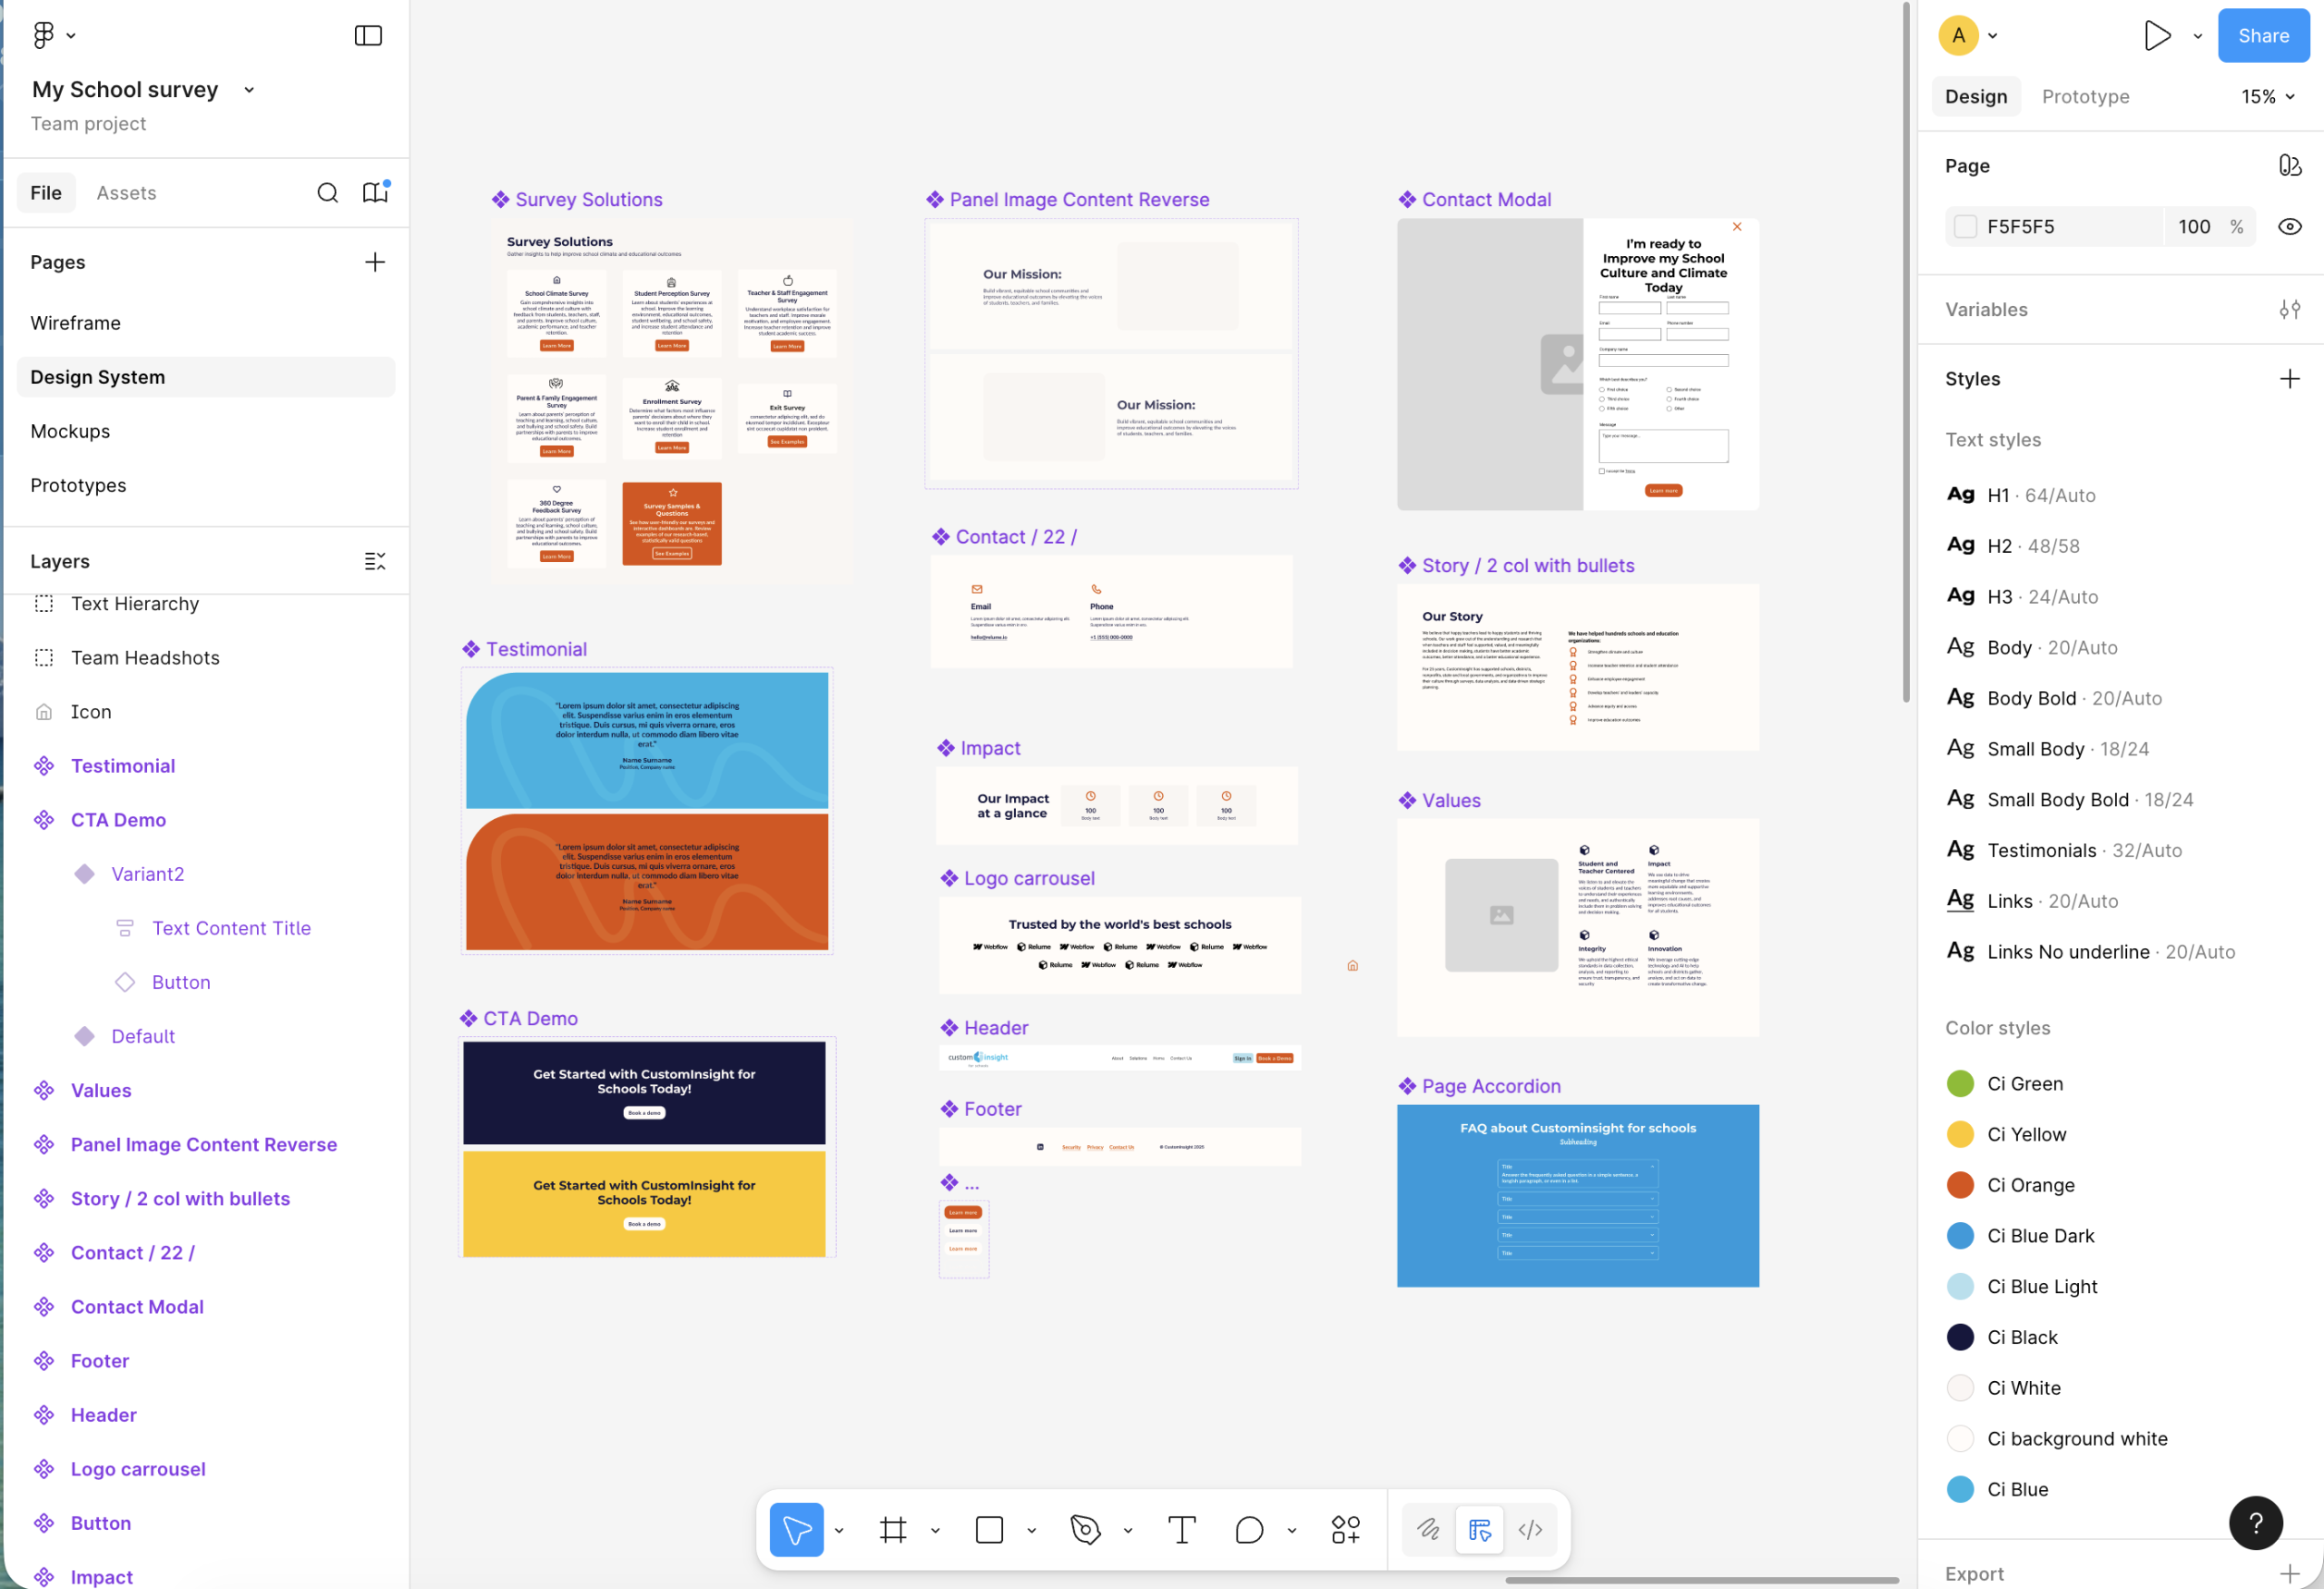Select the Pen tool
This screenshot has height=1589, width=2324.
1085,1529
